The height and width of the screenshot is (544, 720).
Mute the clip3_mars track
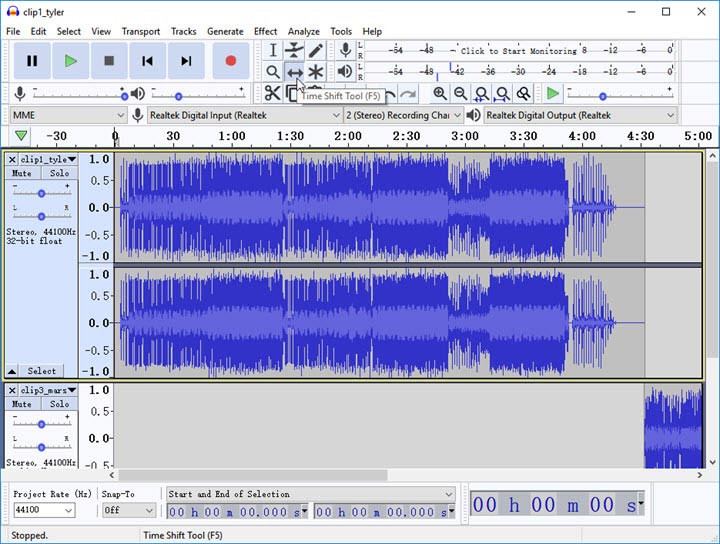[22, 404]
